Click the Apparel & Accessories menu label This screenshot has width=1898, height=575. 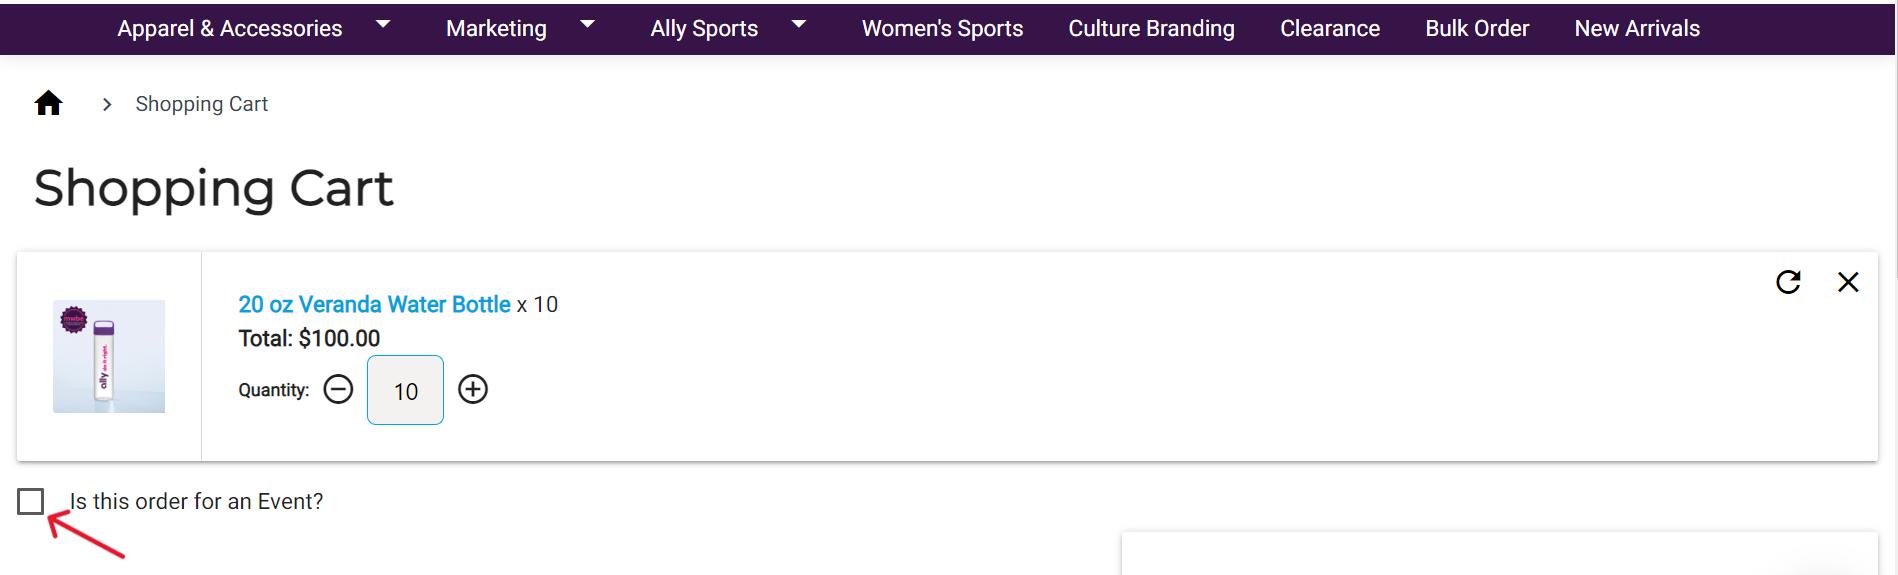229,28
